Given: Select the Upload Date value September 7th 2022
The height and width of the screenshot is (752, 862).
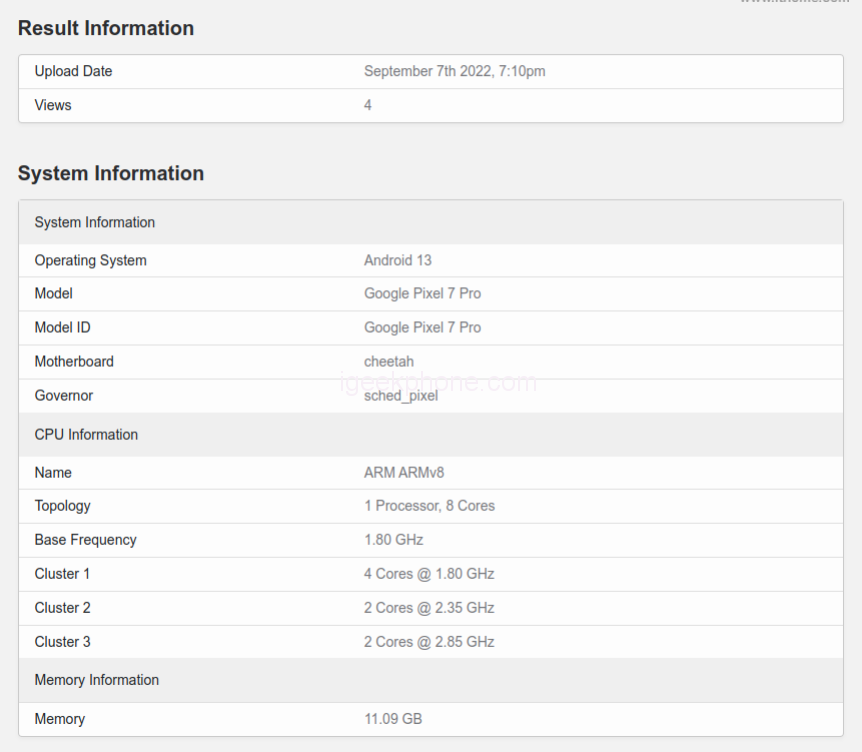Looking at the screenshot, I should click(454, 71).
